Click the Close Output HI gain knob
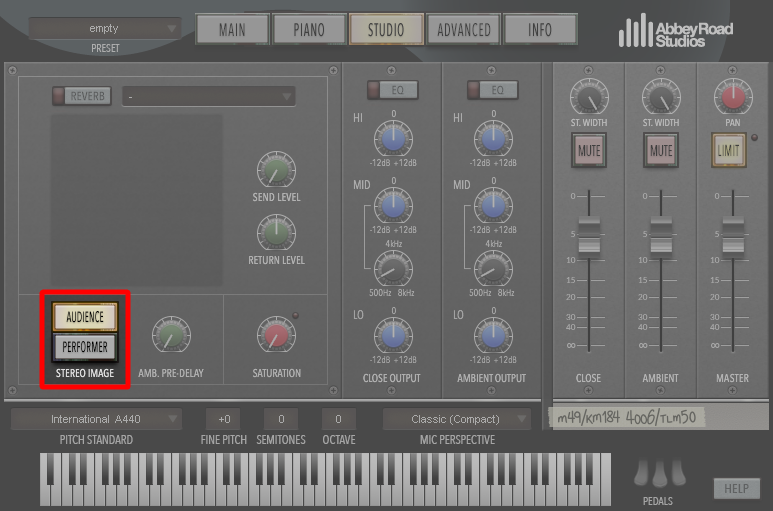773x511 pixels. [x=393, y=139]
